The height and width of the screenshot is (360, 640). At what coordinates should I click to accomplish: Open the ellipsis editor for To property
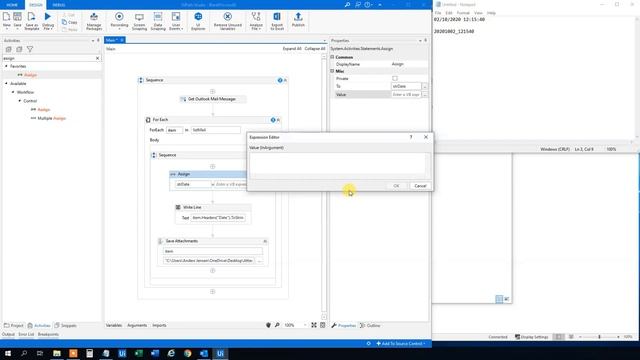(425, 87)
